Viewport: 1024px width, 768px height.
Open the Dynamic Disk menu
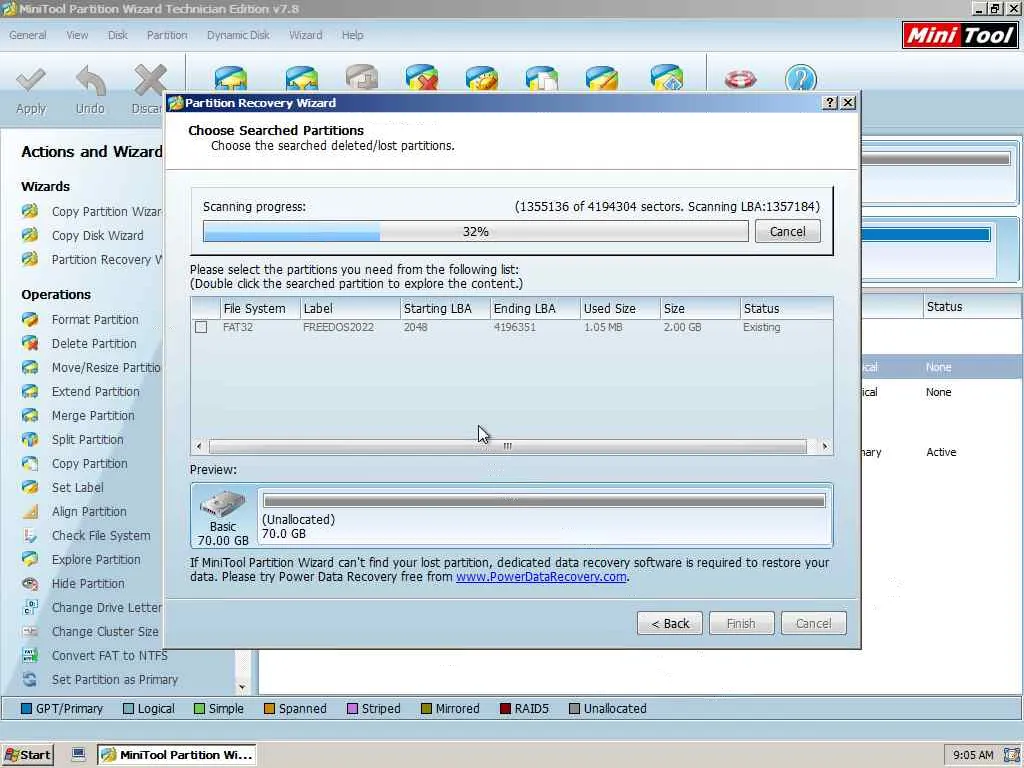coord(238,35)
